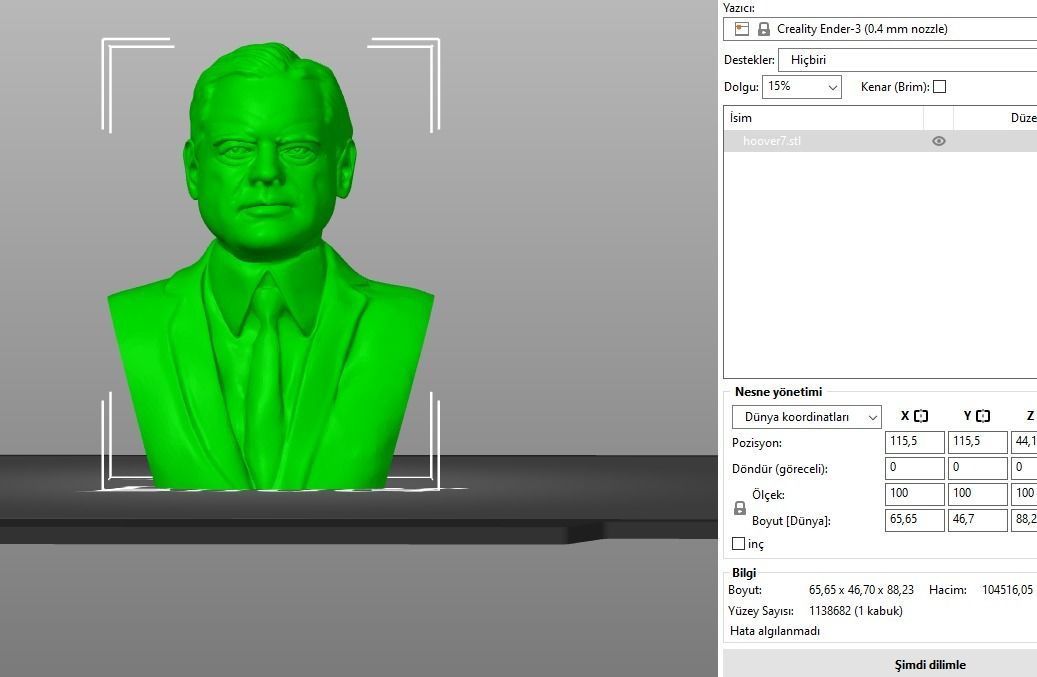
Task: Click the Döndür X rotation field
Action: 915,468
